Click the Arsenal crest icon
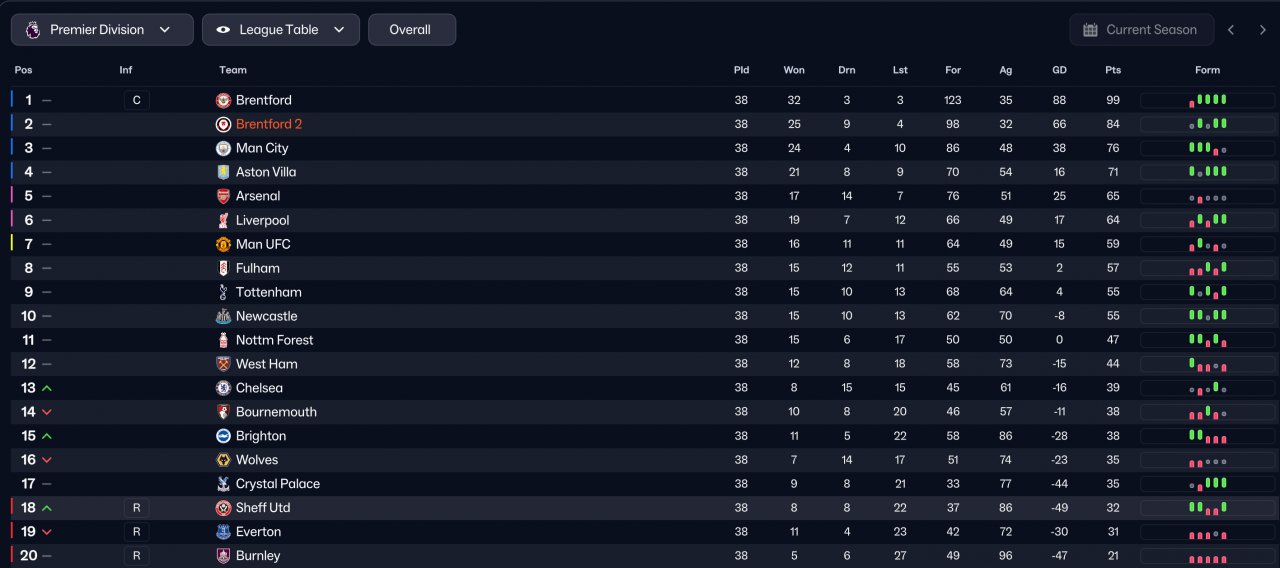Viewport: 1280px width, 568px height. pyautogui.click(x=223, y=196)
